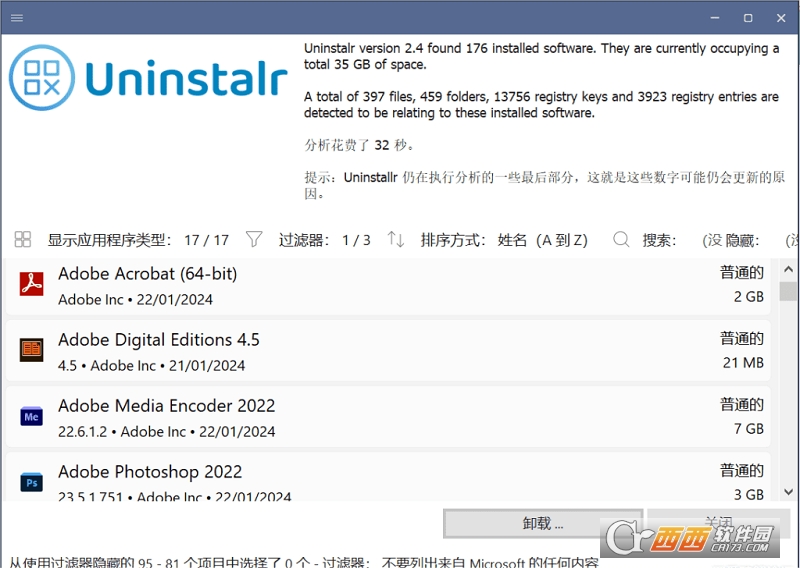Select the Adobe Photoshop 2022 entry
The height and width of the screenshot is (568, 800).
pyautogui.click(x=388, y=477)
